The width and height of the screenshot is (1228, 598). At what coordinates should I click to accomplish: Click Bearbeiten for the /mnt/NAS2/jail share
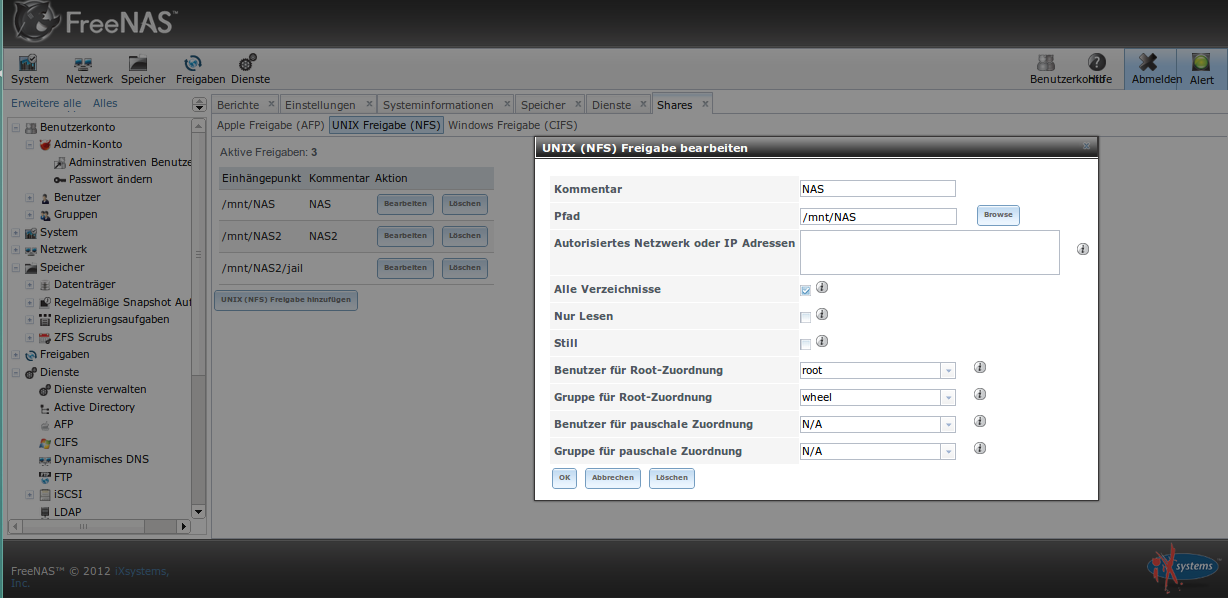coord(405,268)
